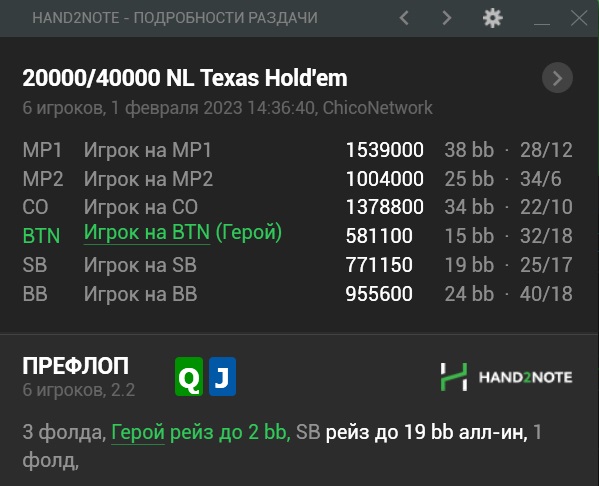The width and height of the screenshot is (599, 486).
Task: Click SB stack value 771150
Action: 379,265
